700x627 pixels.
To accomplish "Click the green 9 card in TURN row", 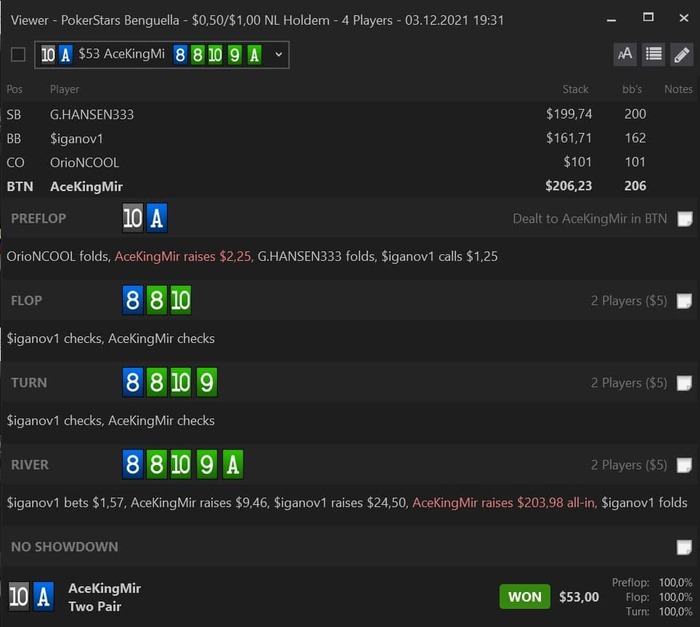I will (207, 383).
